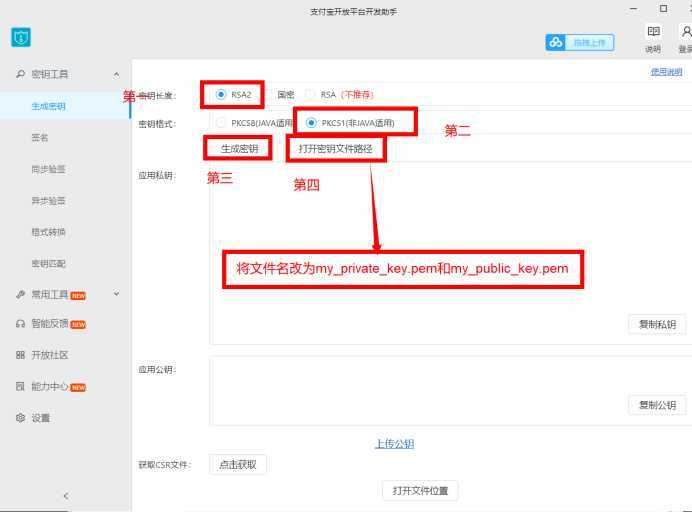Screen dimensions: 692x513
Task: Select the RSA2 radio button
Action: click(x=221, y=94)
